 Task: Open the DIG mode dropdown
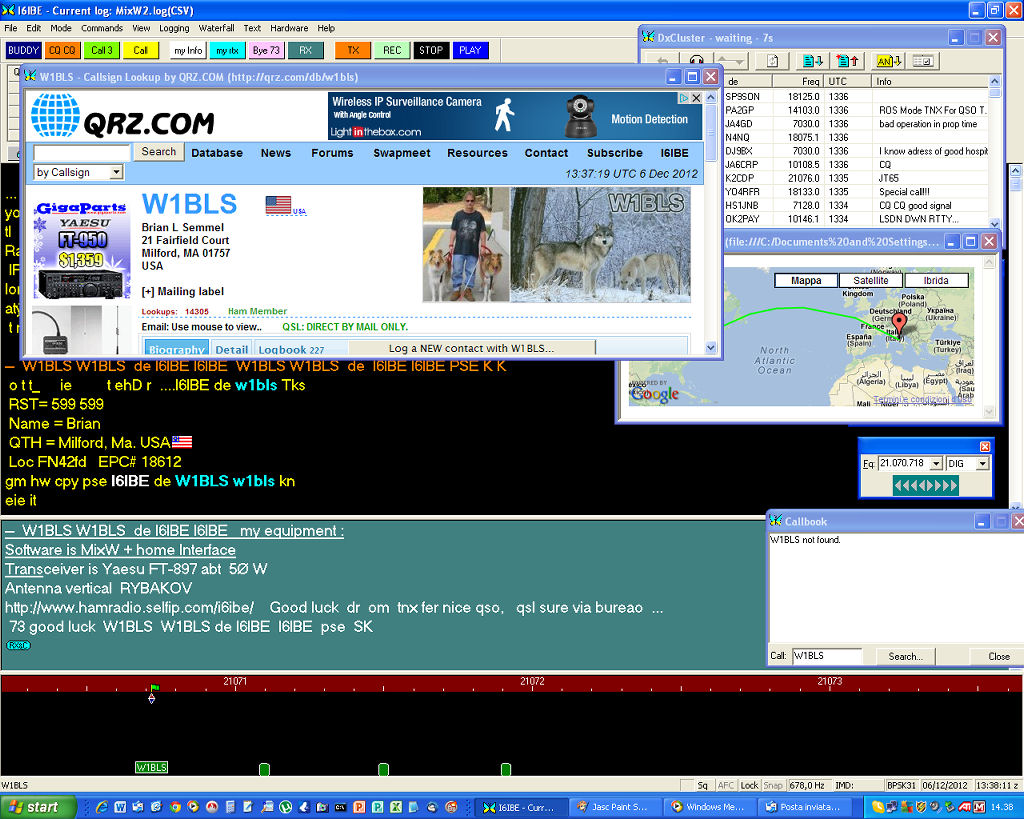coord(982,464)
